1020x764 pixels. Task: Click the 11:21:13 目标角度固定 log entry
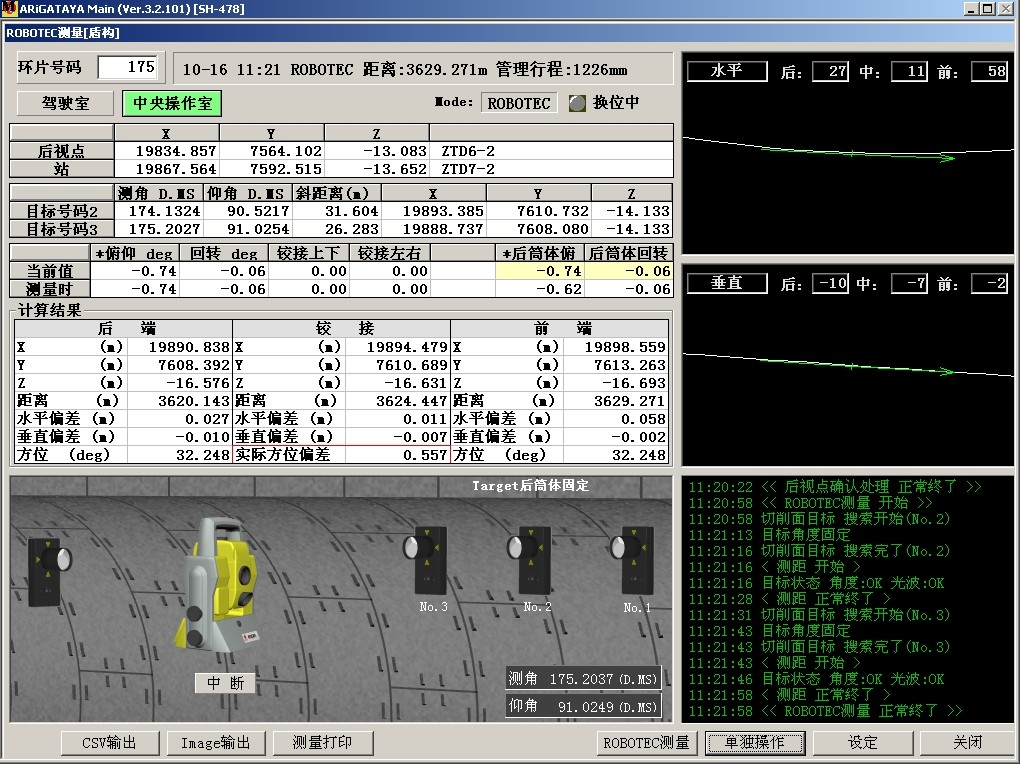click(x=769, y=535)
